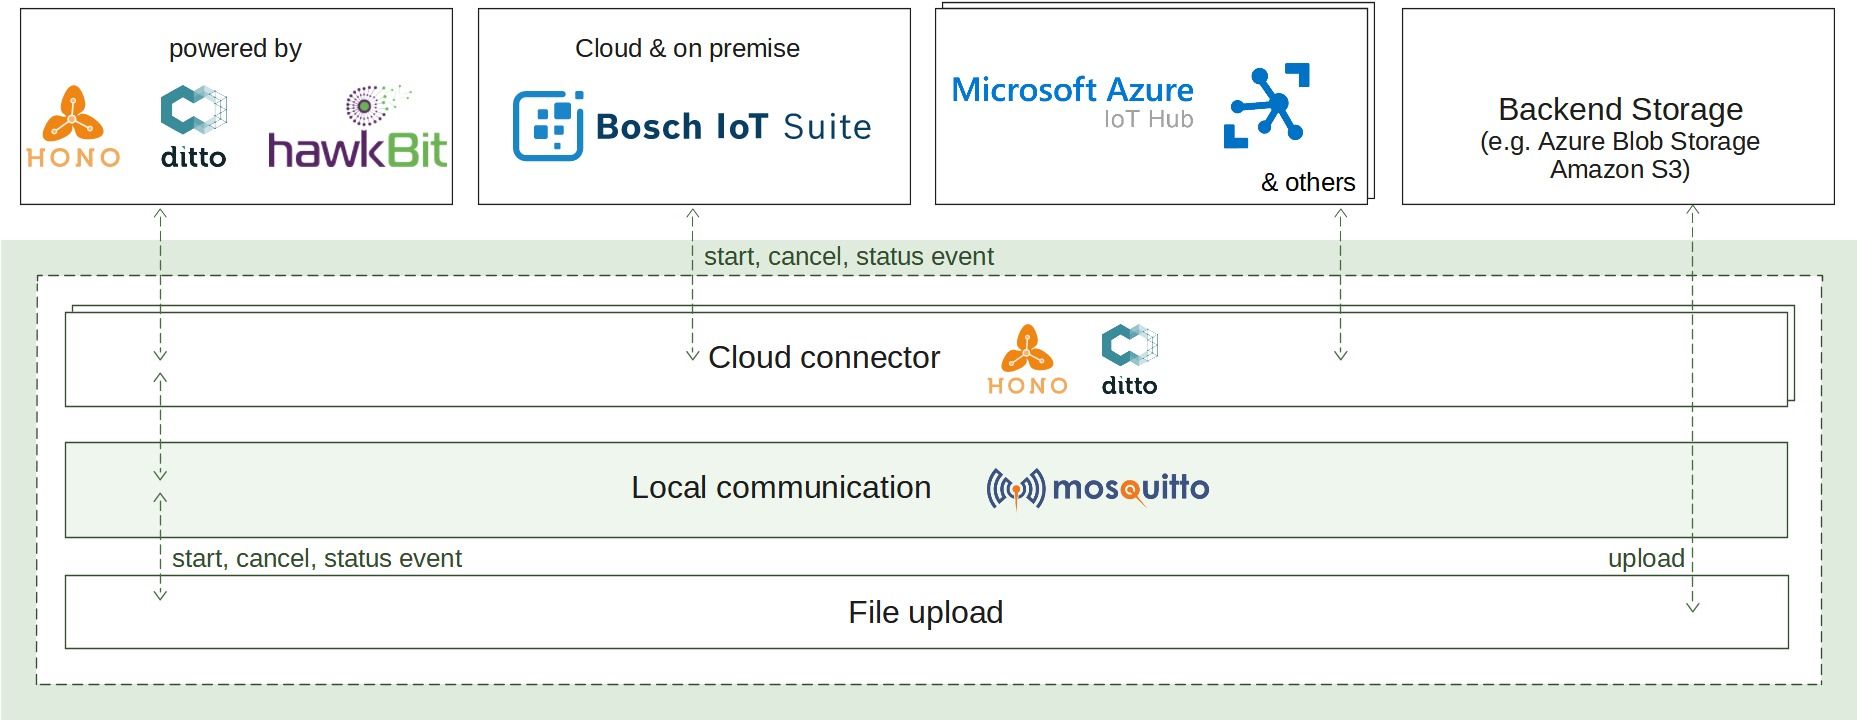
Task: Click the ditto logo in the powered by box
Action: (194, 127)
